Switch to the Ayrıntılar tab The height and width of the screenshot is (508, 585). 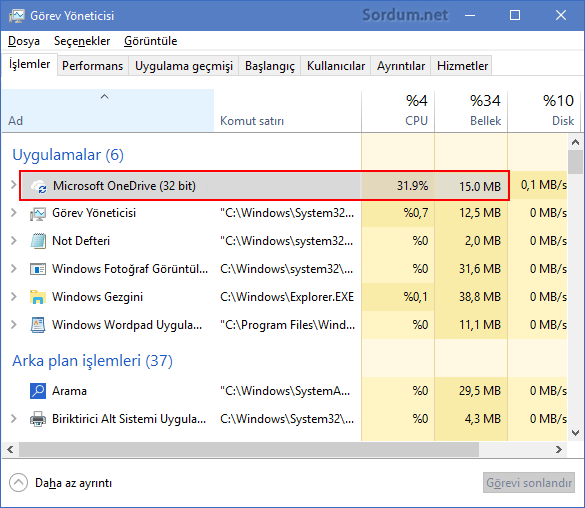point(401,66)
